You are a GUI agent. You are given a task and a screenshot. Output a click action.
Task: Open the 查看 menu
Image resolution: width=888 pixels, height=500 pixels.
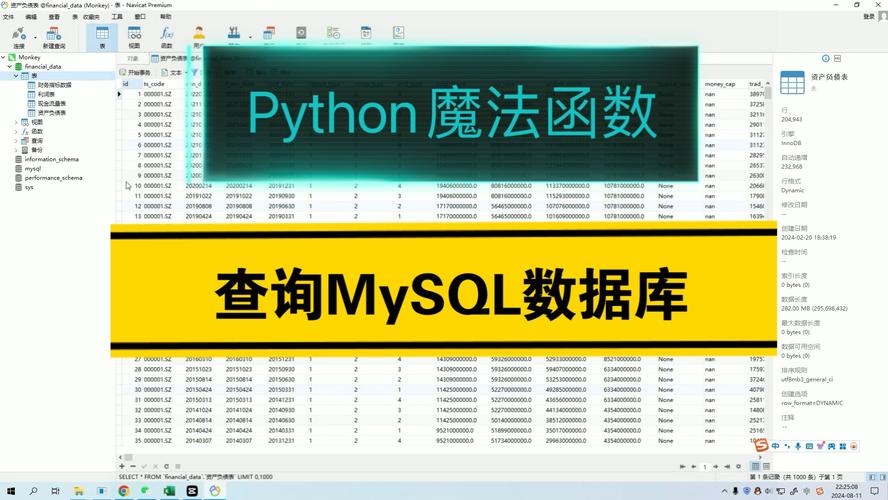(x=54, y=16)
